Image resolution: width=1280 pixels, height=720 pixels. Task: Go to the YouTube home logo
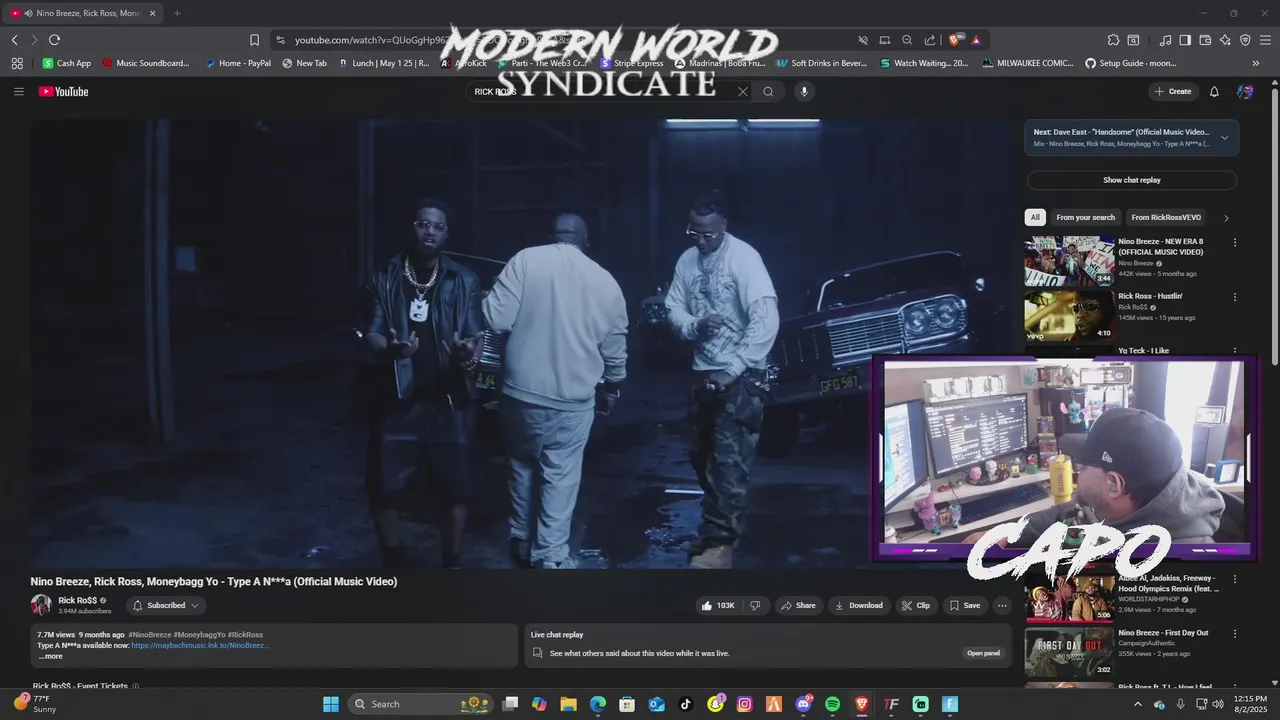(x=64, y=91)
